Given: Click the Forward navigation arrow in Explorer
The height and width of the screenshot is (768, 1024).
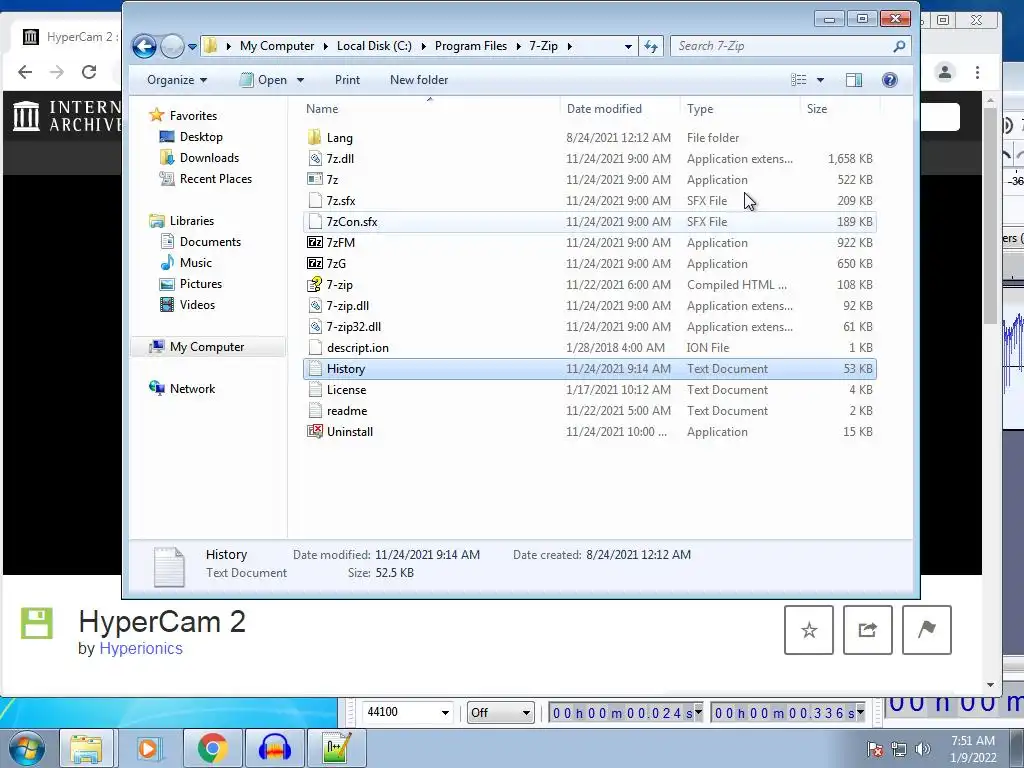Looking at the screenshot, I should (172, 46).
